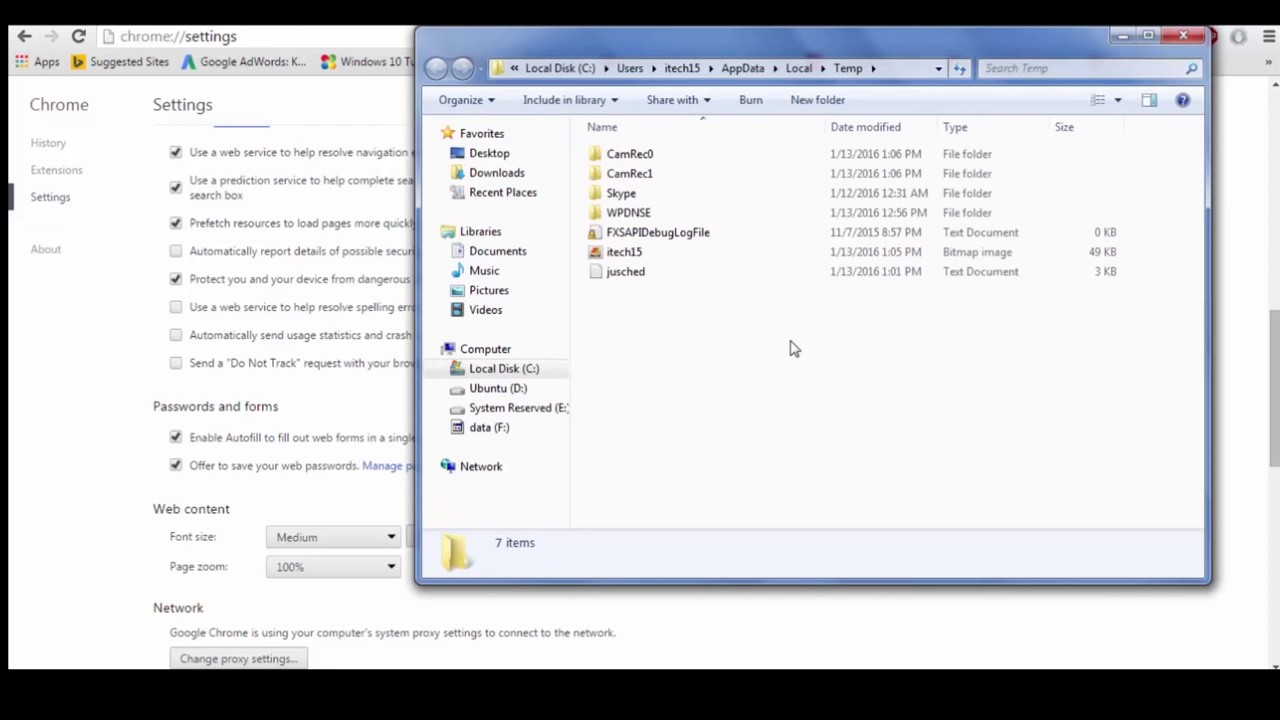Enable Do Not Track request checkbox

pos(176,363)
